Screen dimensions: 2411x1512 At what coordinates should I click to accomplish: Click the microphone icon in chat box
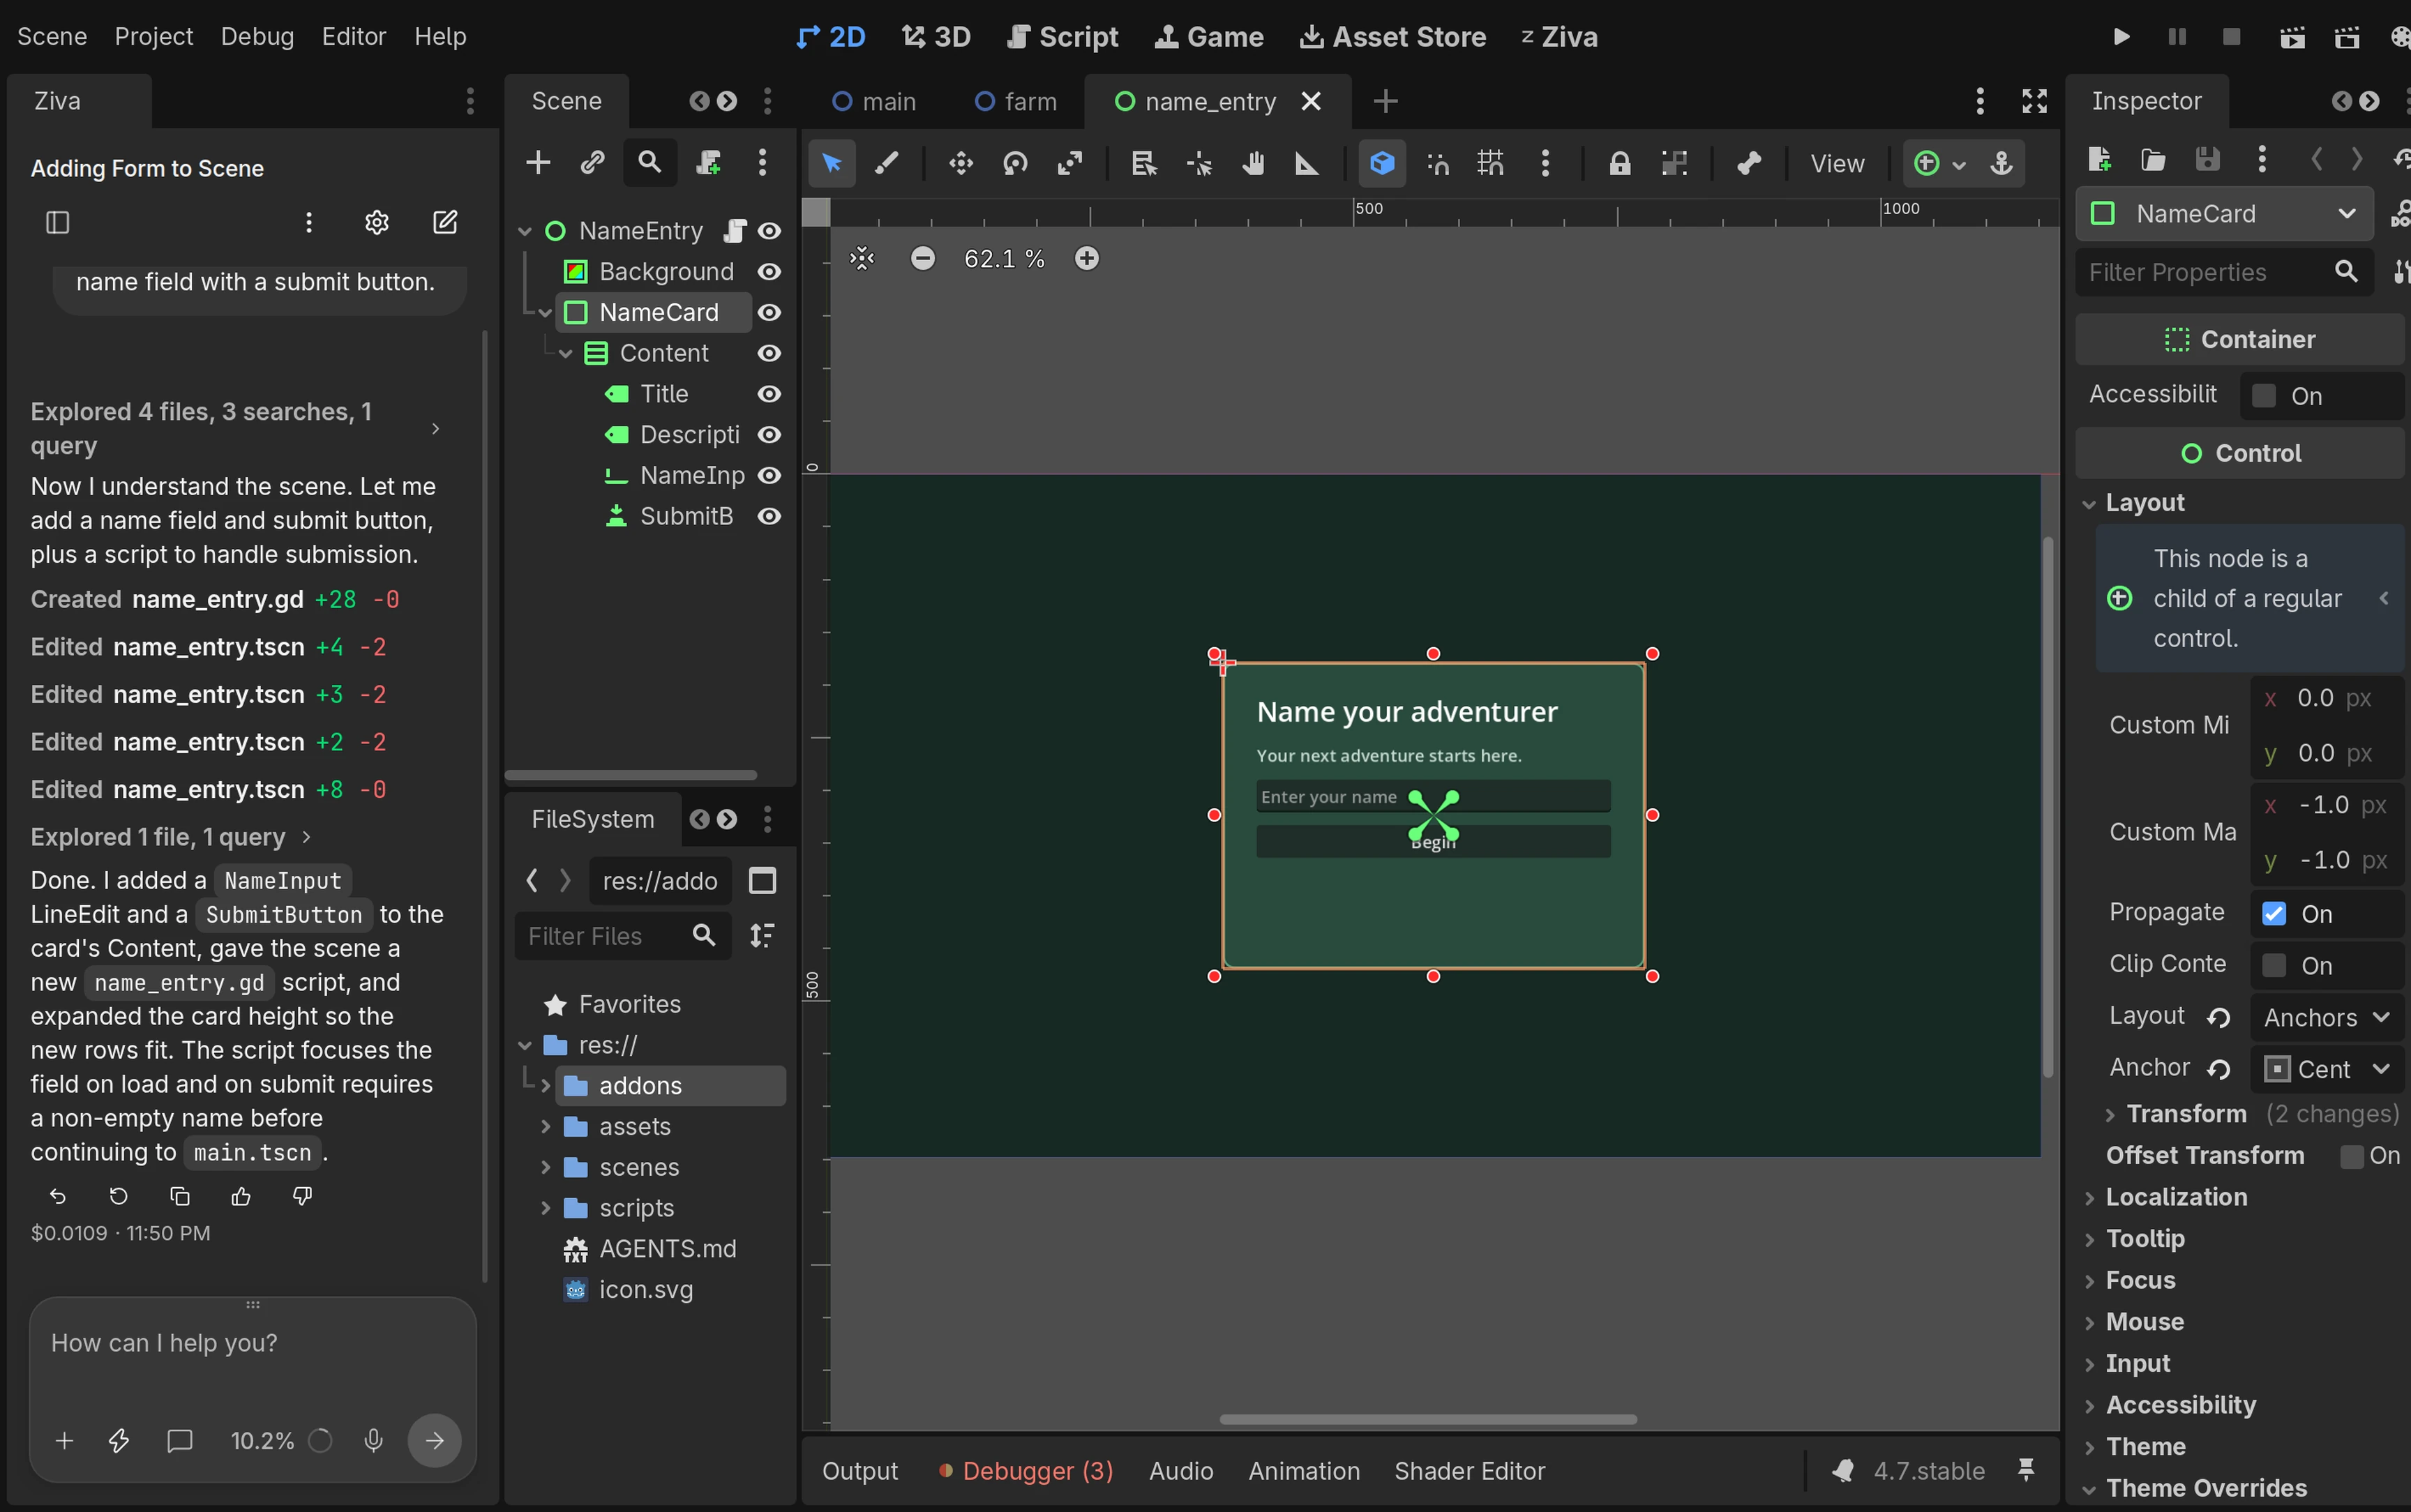[374, 1440]
